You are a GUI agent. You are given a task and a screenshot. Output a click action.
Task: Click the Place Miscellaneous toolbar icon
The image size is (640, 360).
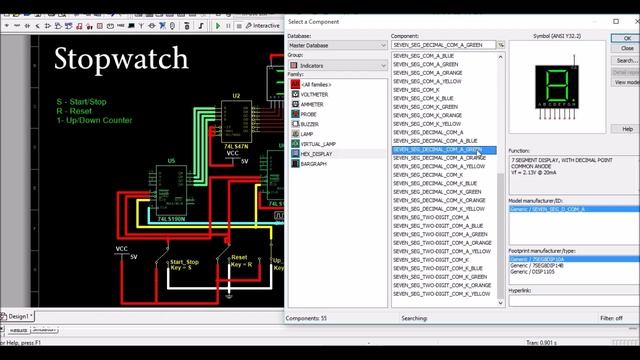(120, 26)
